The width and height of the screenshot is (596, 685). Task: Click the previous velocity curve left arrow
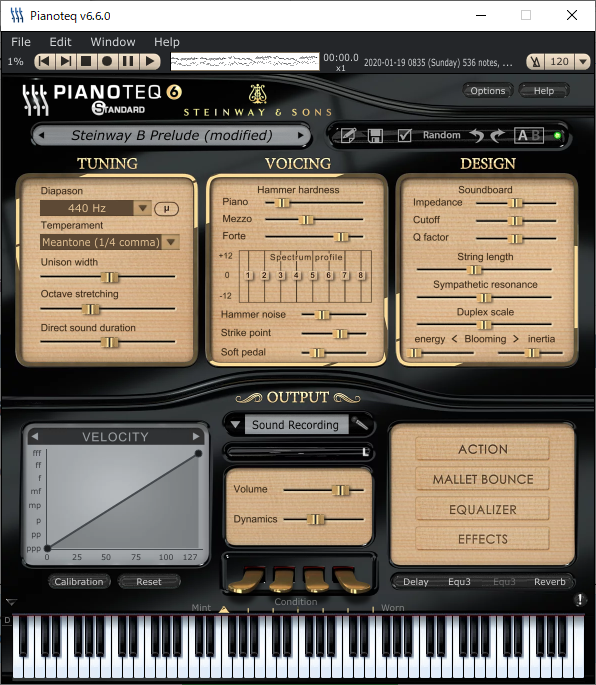click(x=35, y=436)
